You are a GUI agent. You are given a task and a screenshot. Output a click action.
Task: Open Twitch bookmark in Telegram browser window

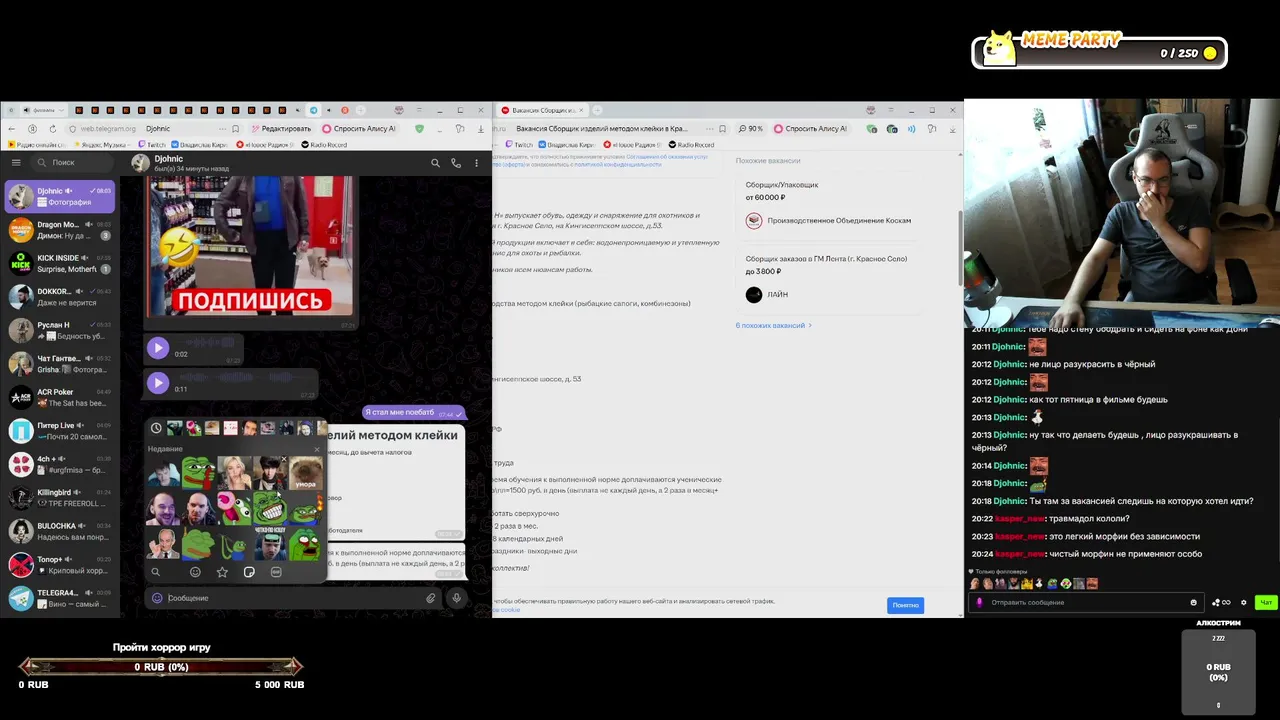(152, 145)
